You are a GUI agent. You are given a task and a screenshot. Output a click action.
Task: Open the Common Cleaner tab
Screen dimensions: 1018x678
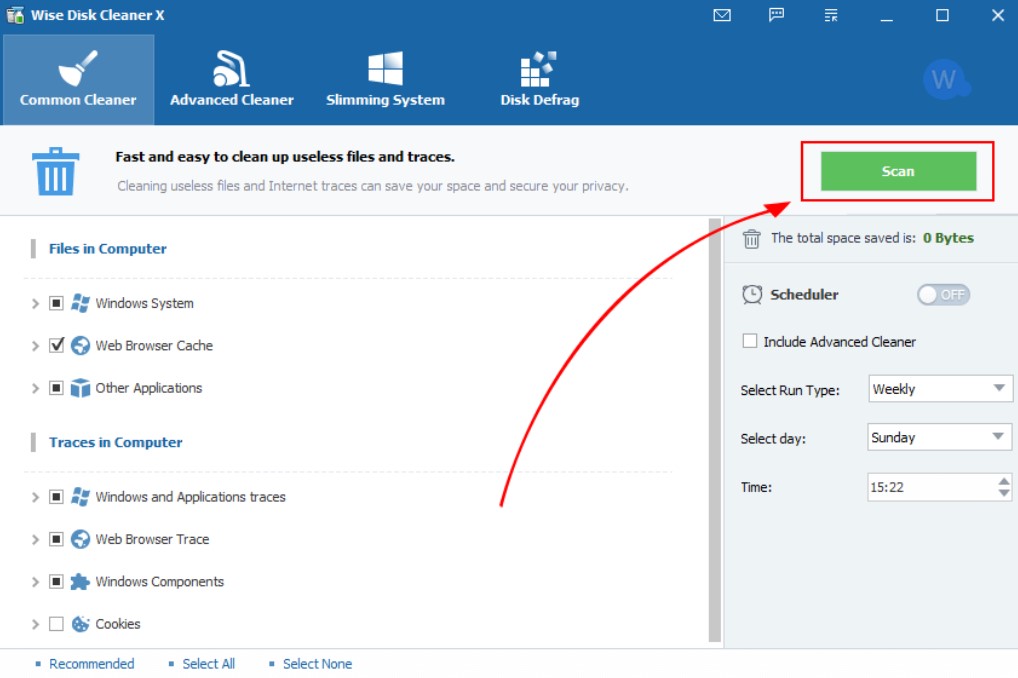(78, 79)
